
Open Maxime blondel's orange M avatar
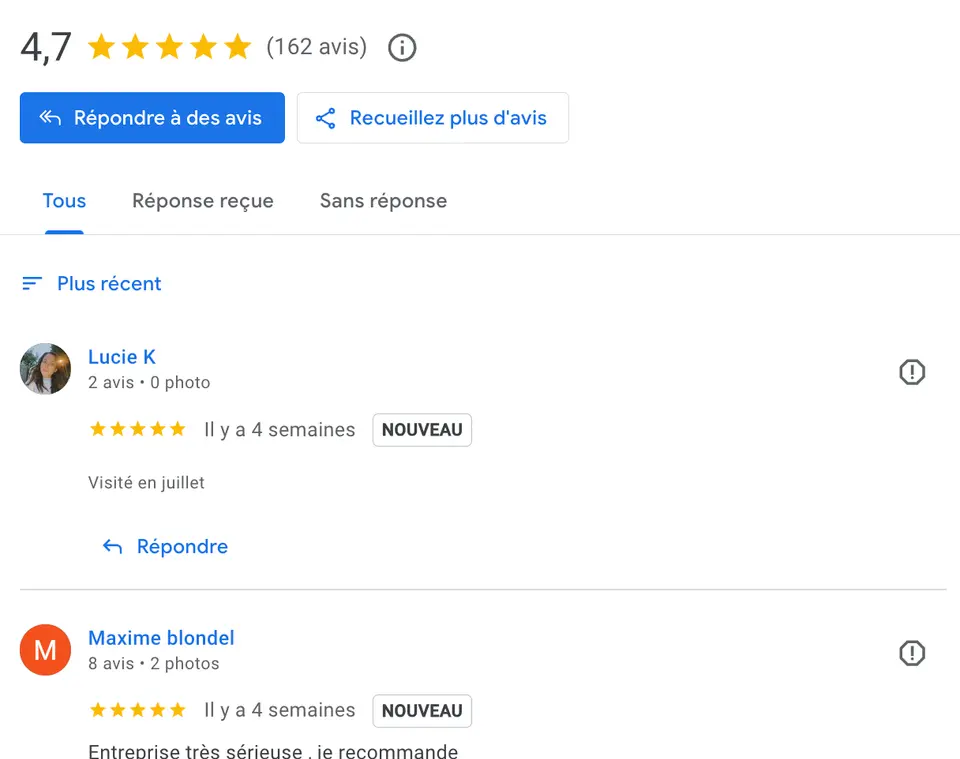tap(45, 650)
